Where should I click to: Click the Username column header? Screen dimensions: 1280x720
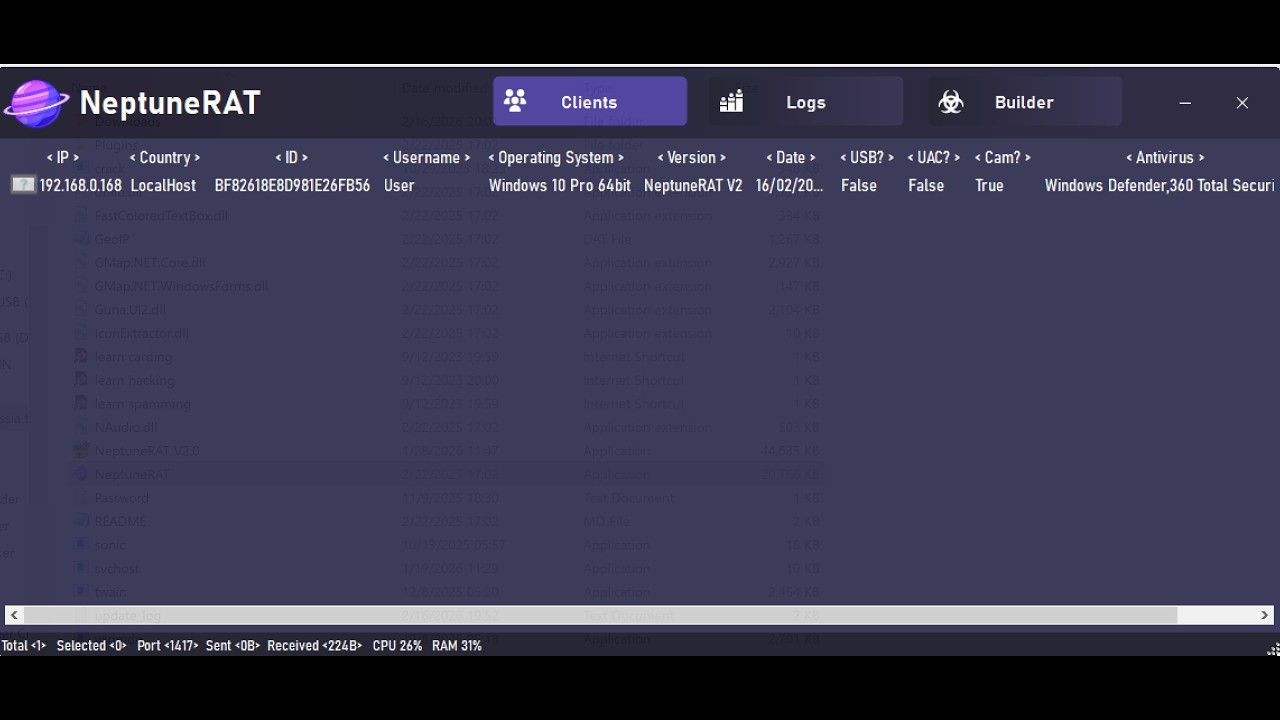click(x=426, y=158)
